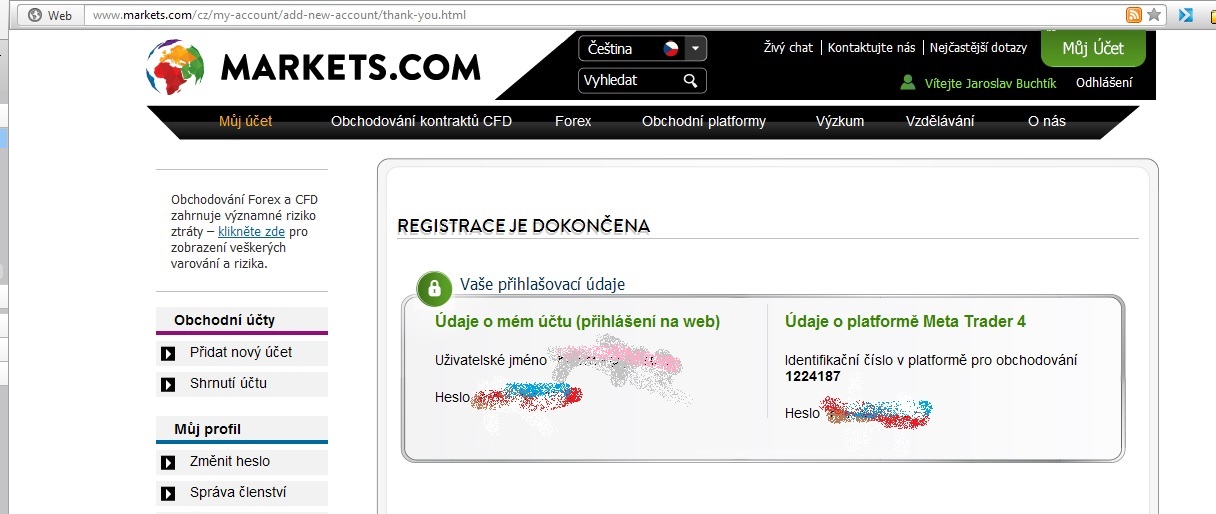1216x514 pixels.
Task: Click the Czech flag icon
Action: coord(670,48)
